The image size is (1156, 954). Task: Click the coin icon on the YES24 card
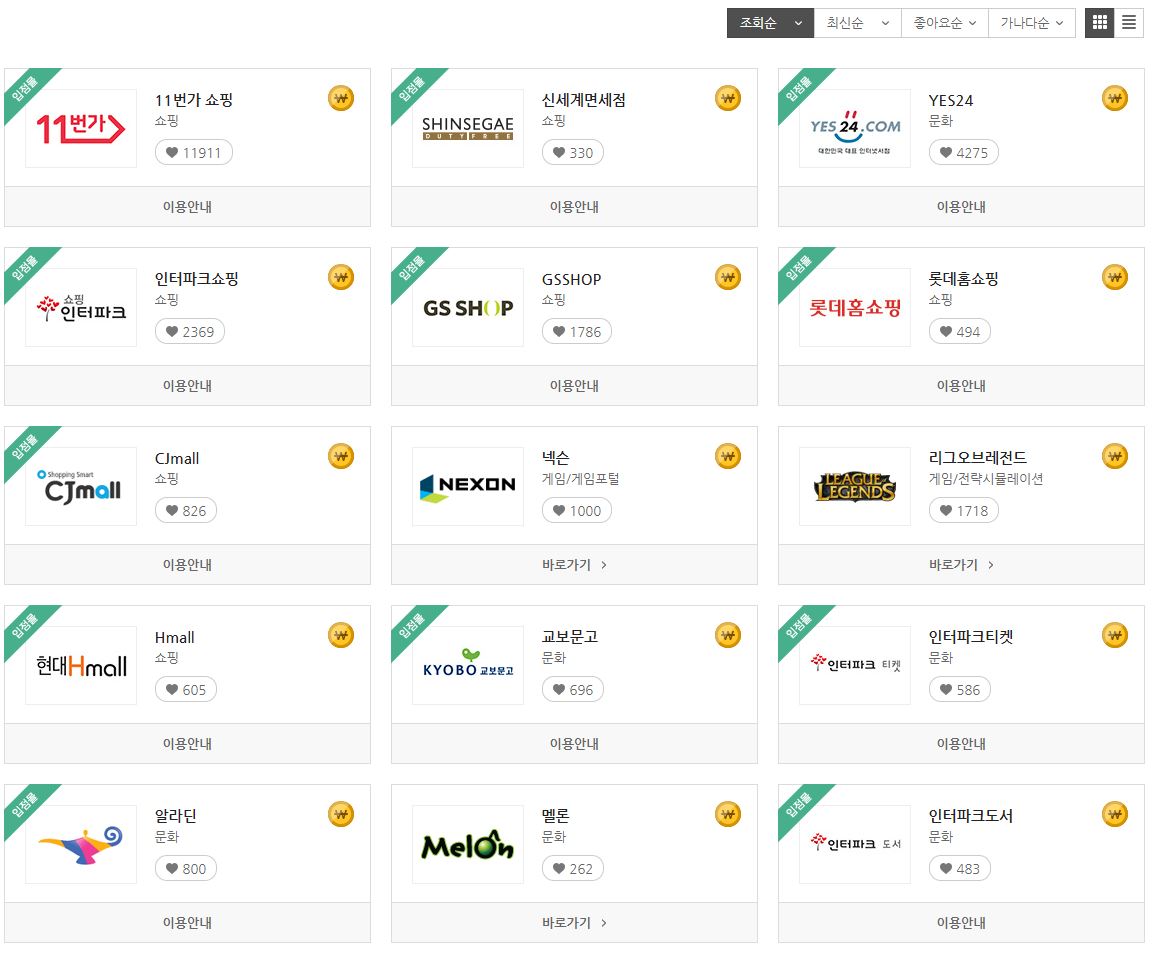click(x=1114, y=98)
